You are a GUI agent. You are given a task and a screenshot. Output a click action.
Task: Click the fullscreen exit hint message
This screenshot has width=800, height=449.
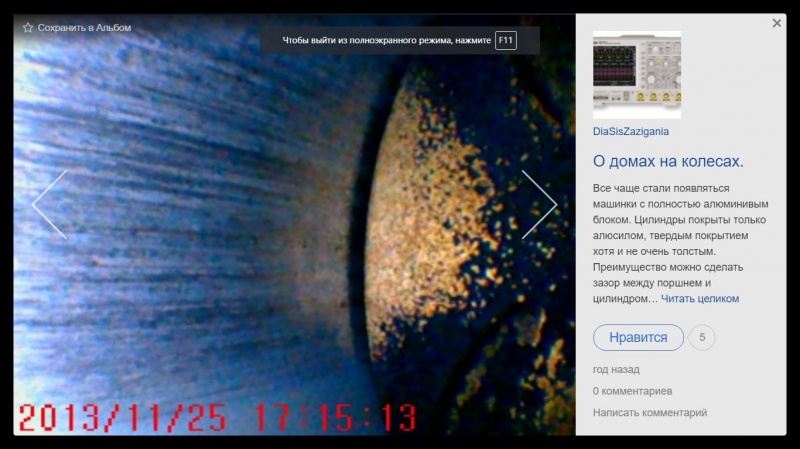386,41
